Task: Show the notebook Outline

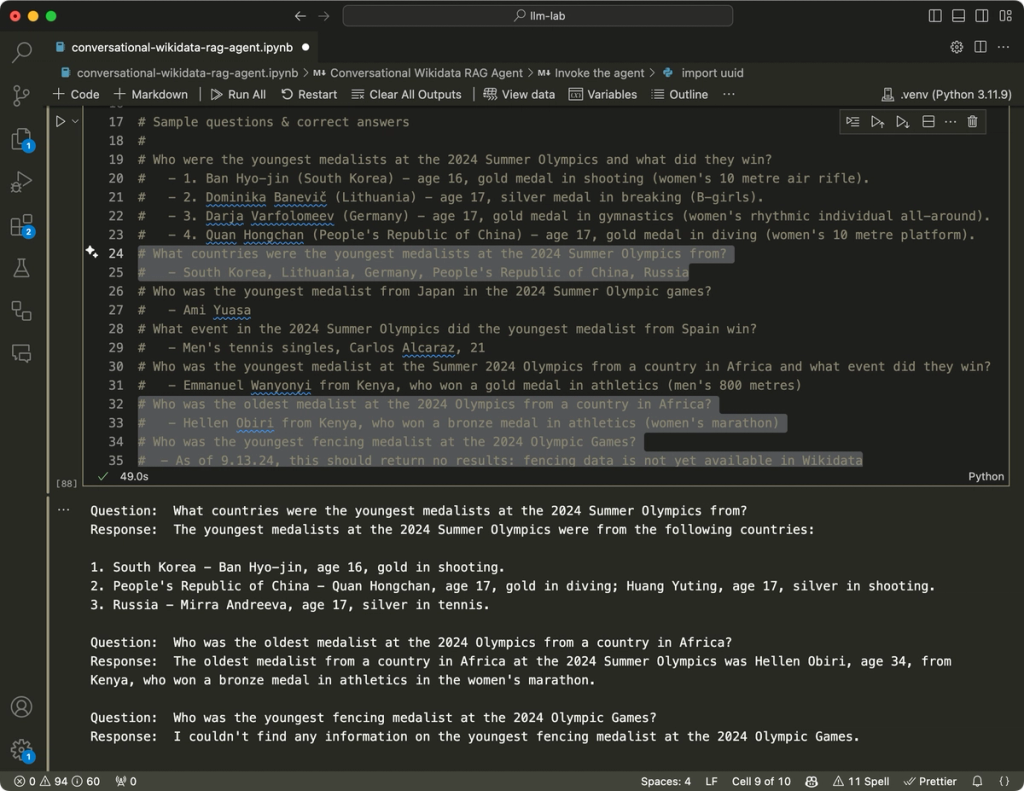Action: [679, 95]
